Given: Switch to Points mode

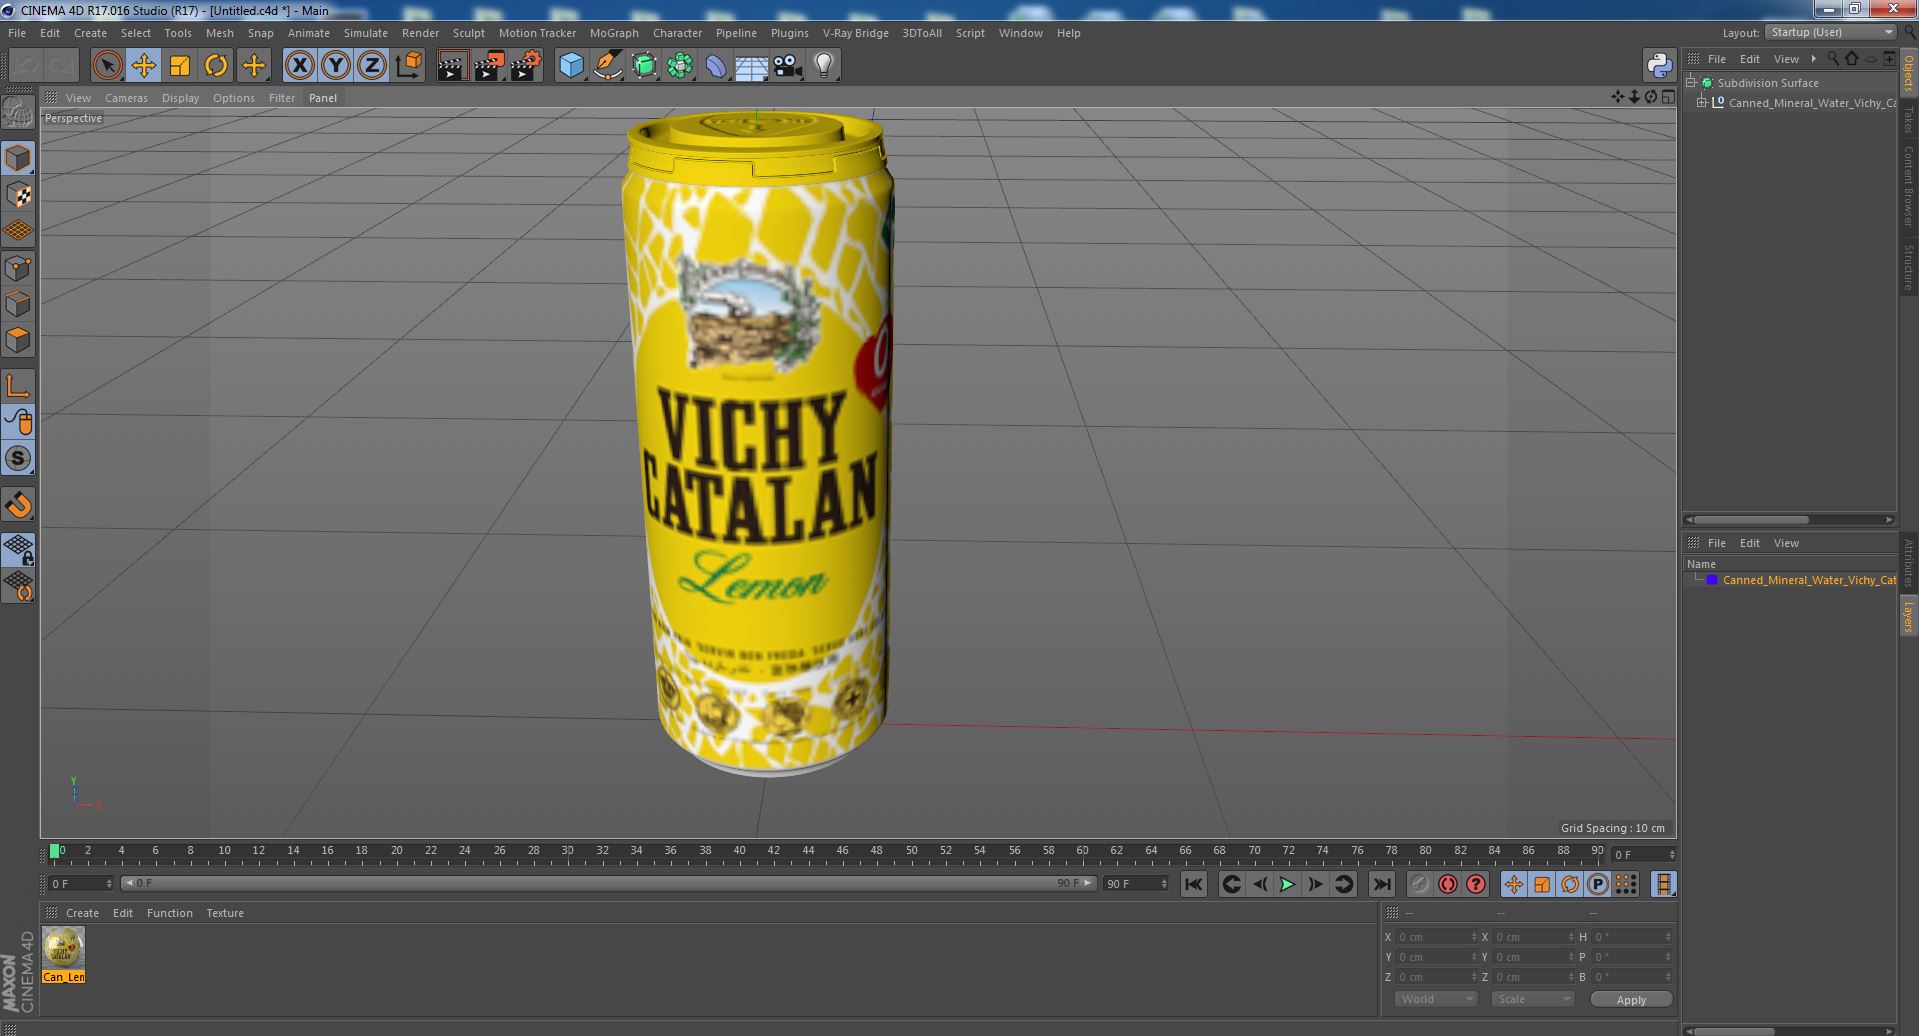Looking at the screenshot, I should (18, 268).
